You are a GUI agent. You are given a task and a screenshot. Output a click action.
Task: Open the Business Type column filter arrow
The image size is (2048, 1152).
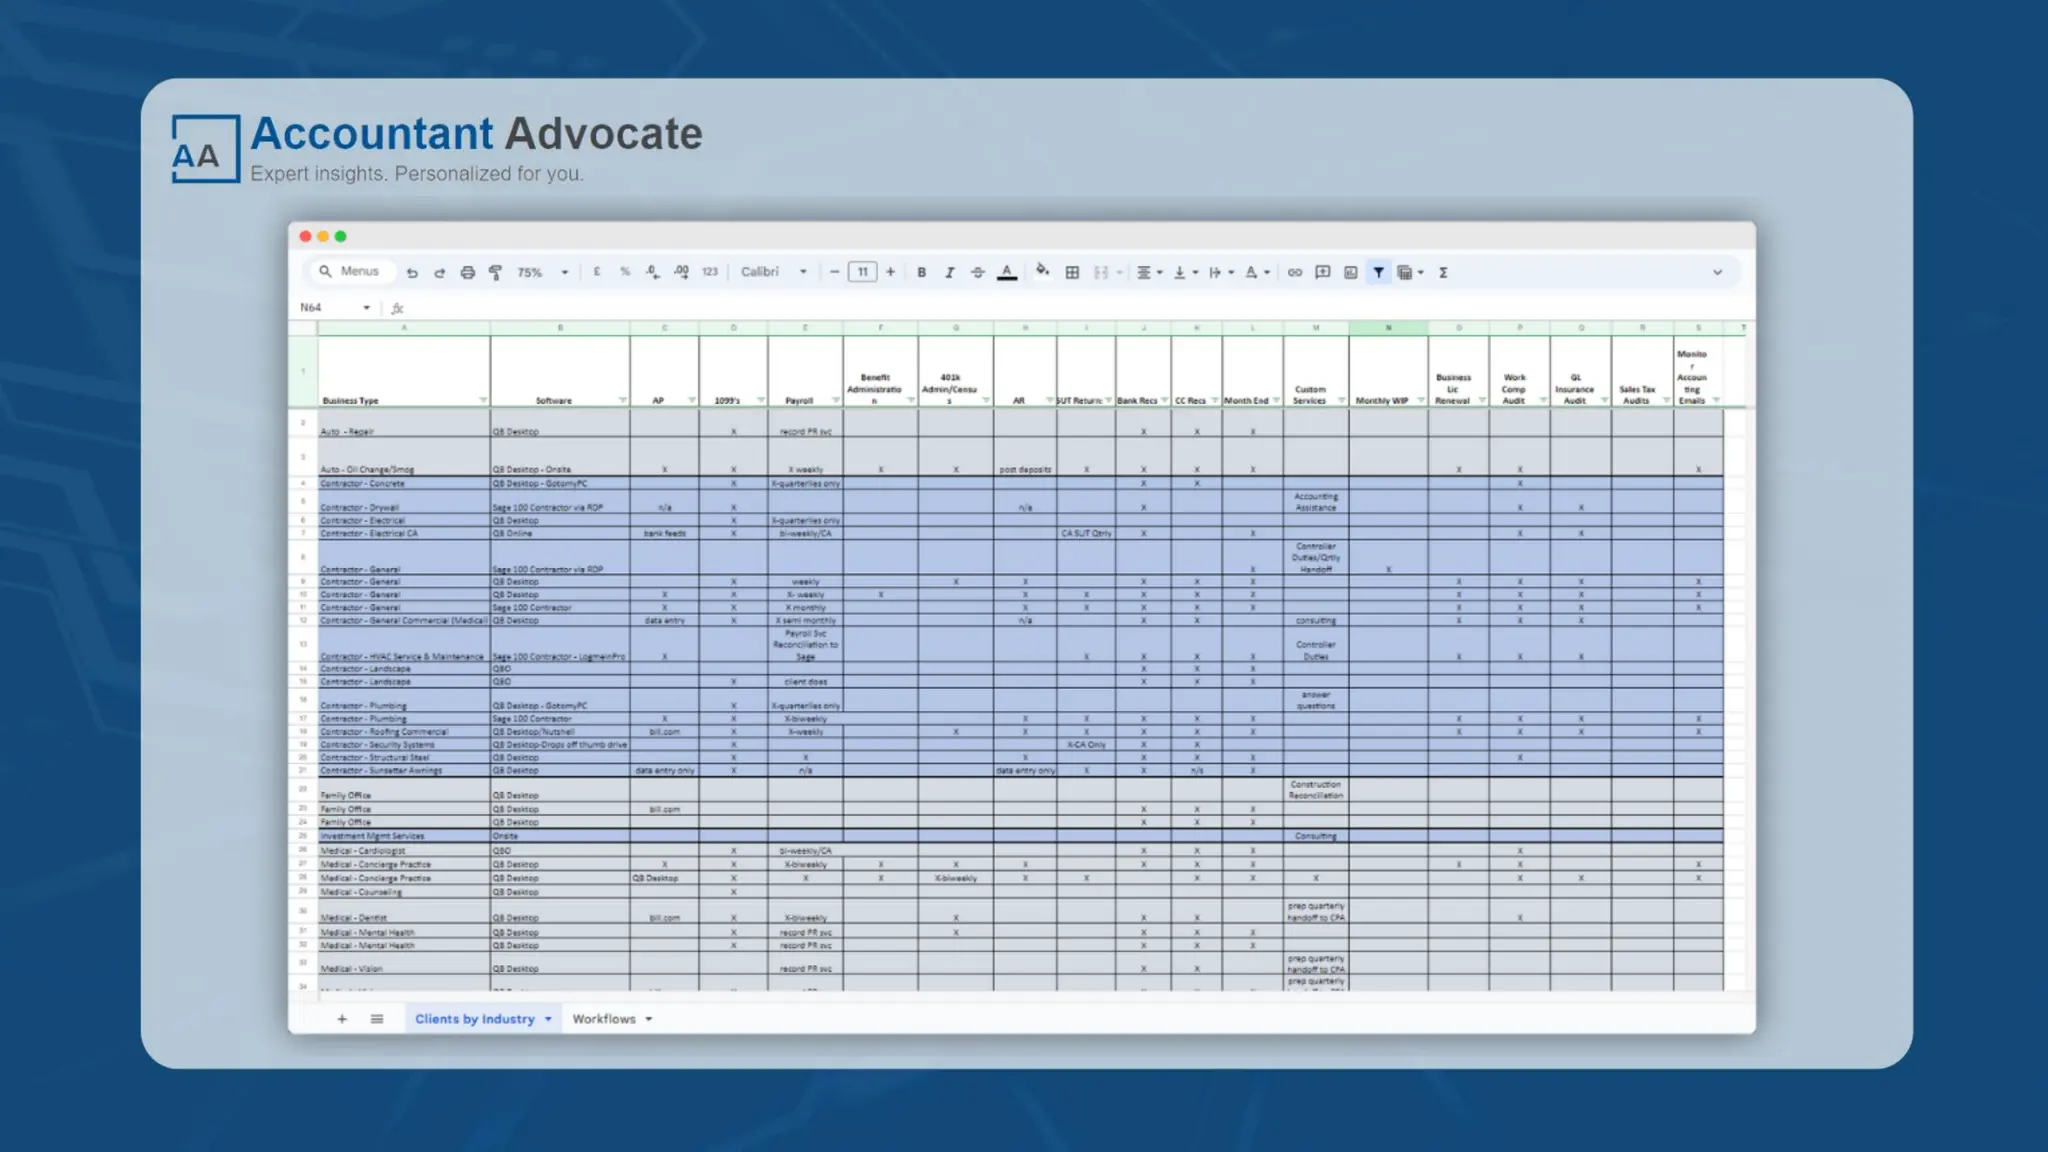483,400
